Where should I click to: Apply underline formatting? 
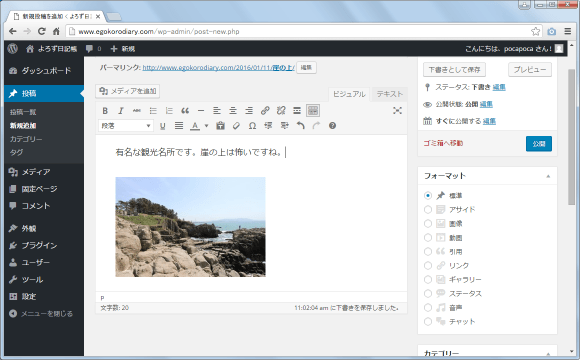point(162,126)
